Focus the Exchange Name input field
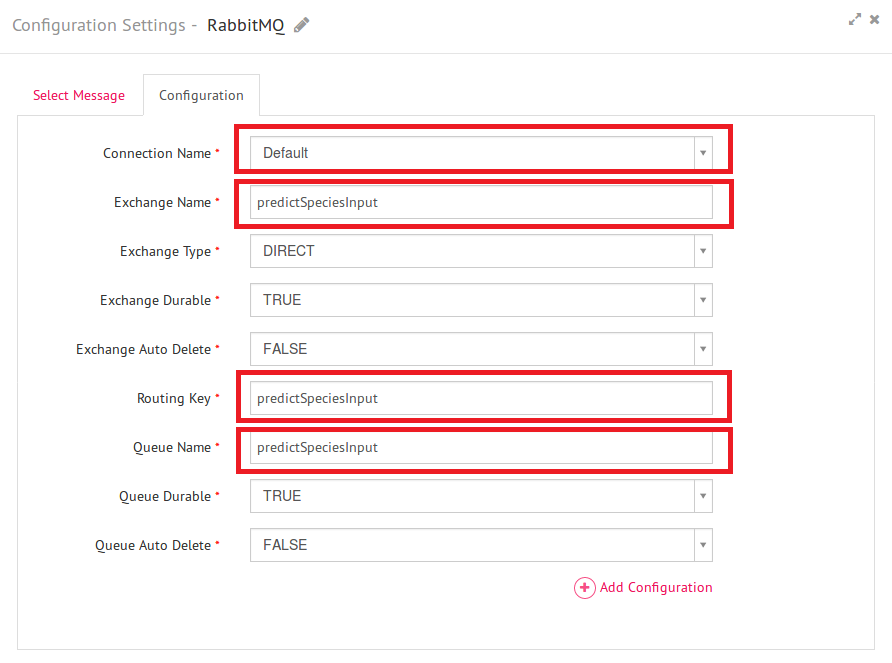 coord(481,202)
